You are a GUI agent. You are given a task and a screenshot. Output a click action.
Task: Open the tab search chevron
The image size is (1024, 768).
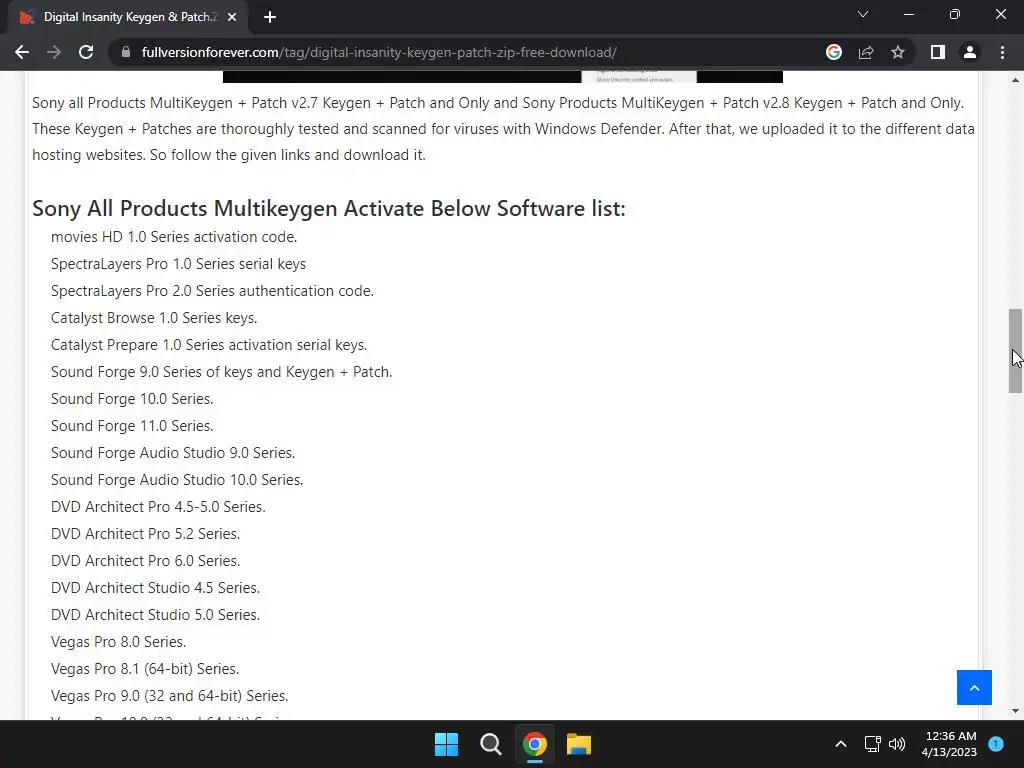863,14
